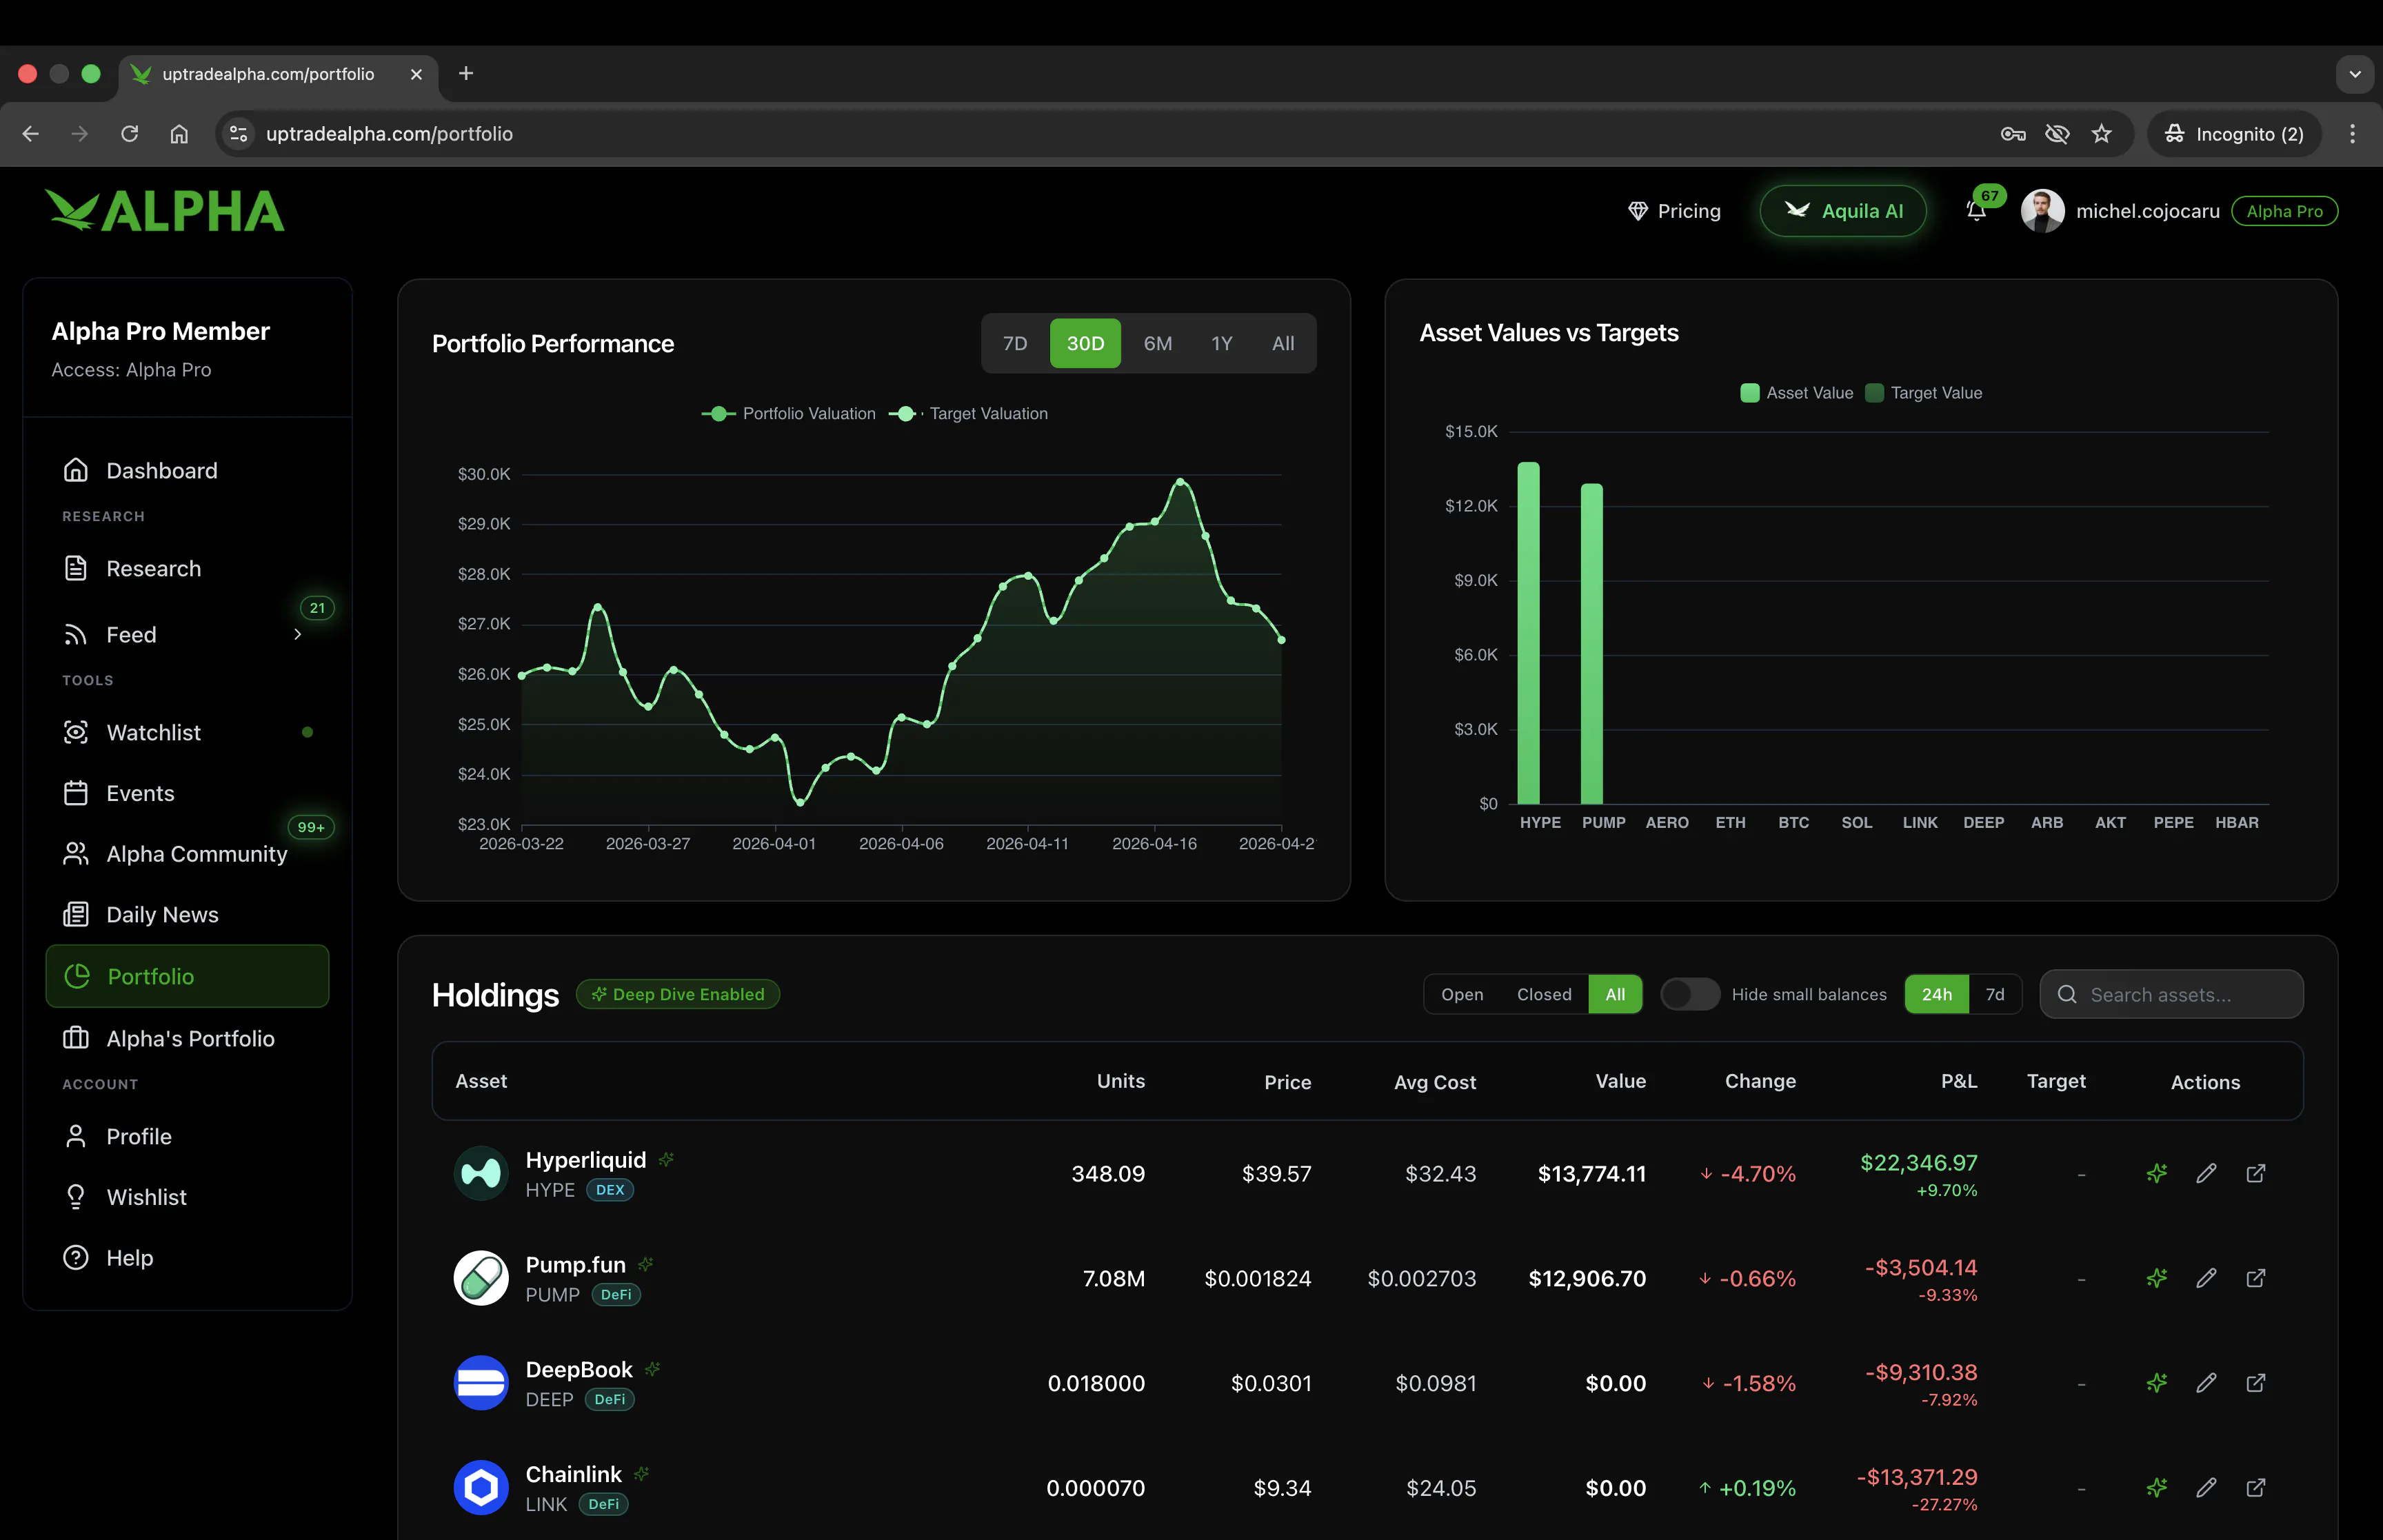The width and height of the screenshot is (2383, 1540).
Task: Open Hyperliquid external link icon
Action: coord(2256,1173)
